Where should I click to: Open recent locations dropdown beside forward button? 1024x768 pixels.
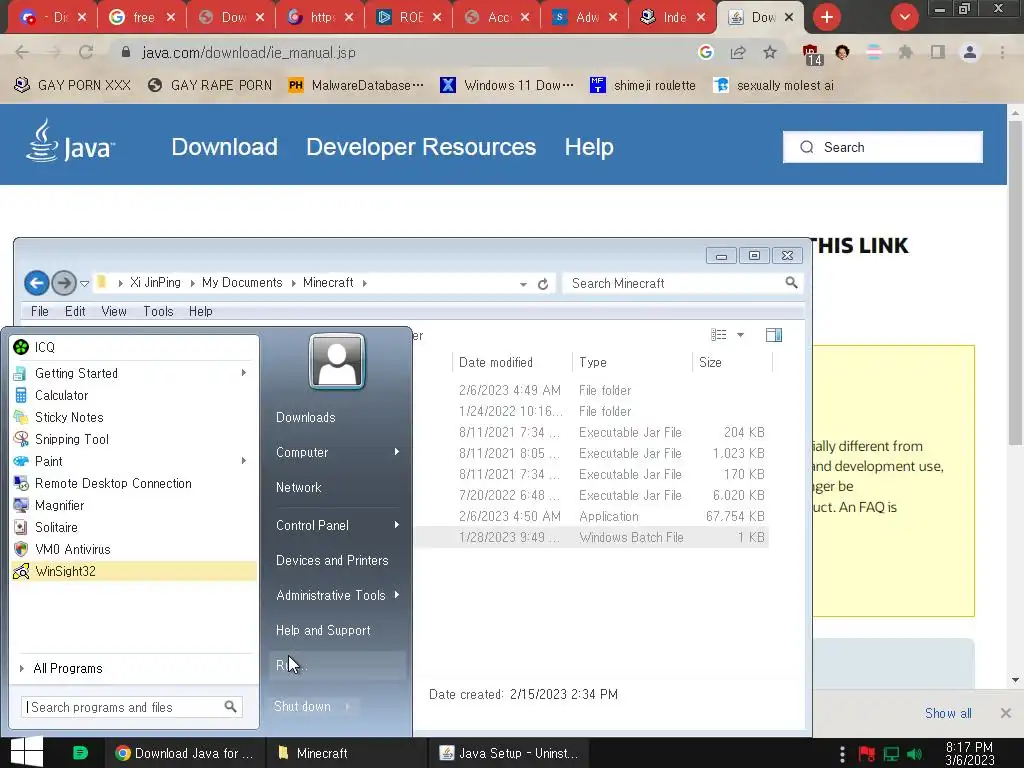84,283
